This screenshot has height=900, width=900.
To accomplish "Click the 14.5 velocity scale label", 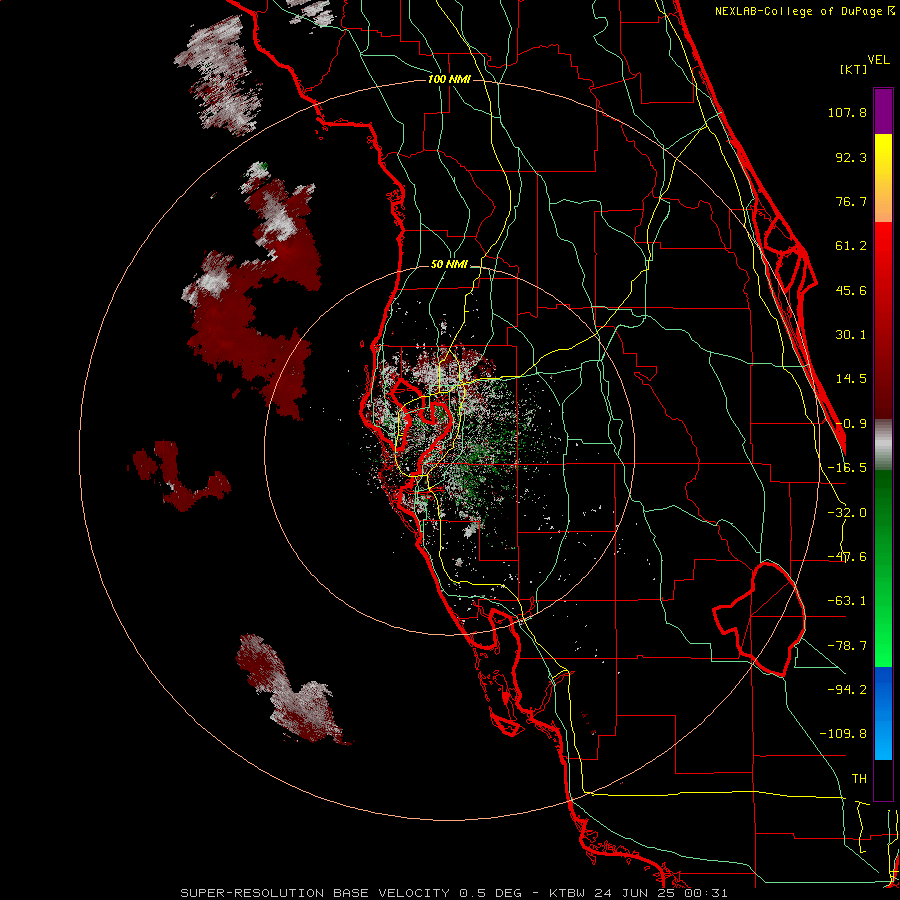I will (x=851, y=379).
